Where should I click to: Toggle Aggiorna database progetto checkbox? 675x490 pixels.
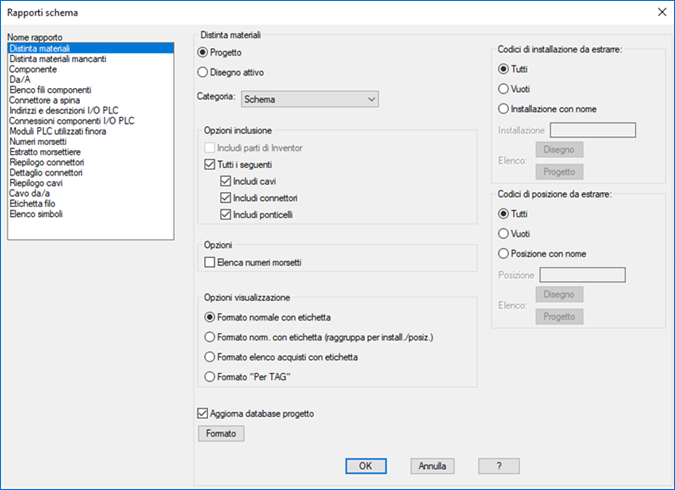point(205,413)
